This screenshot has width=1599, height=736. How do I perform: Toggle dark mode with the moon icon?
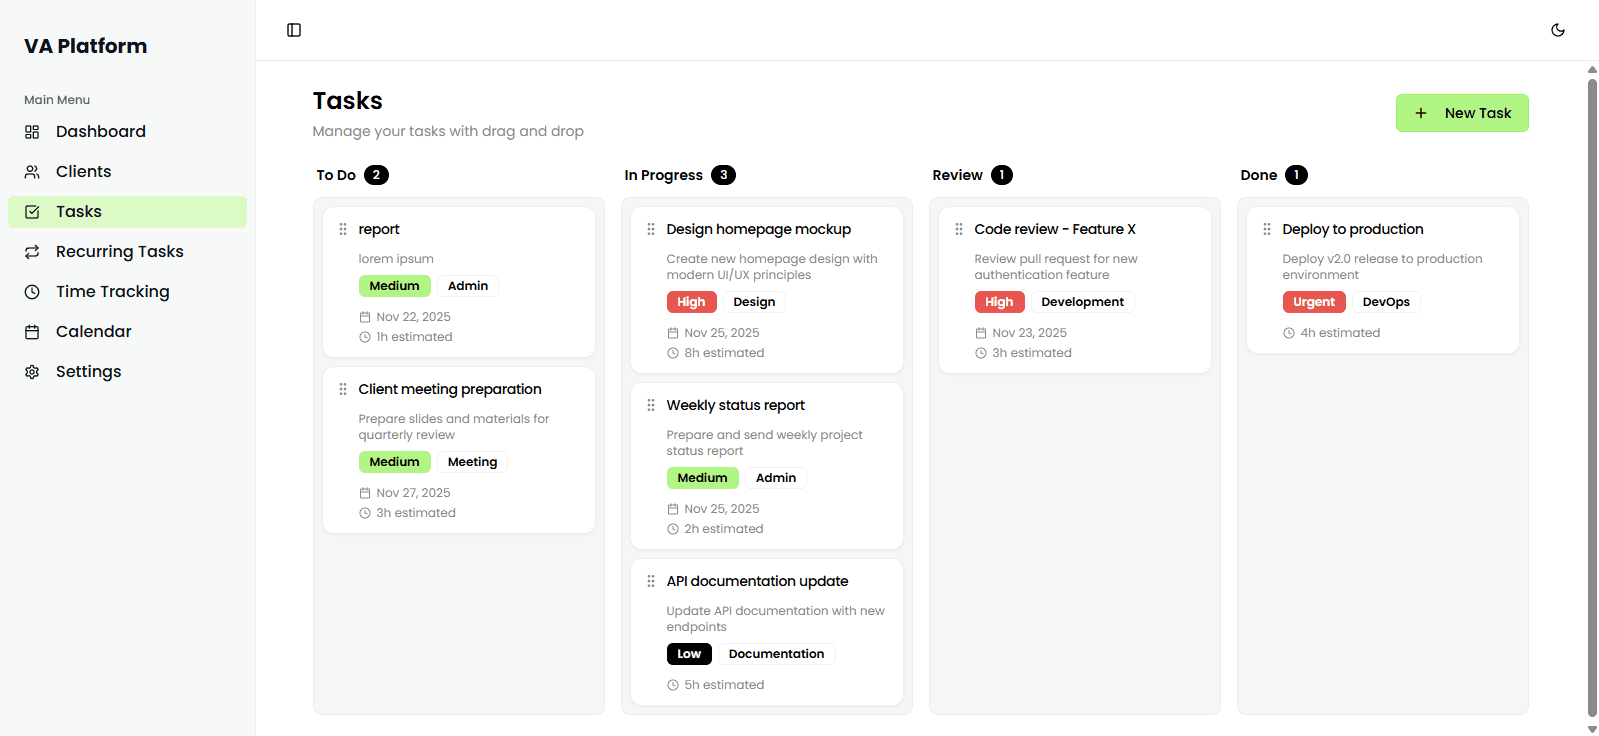[1557, 30]
